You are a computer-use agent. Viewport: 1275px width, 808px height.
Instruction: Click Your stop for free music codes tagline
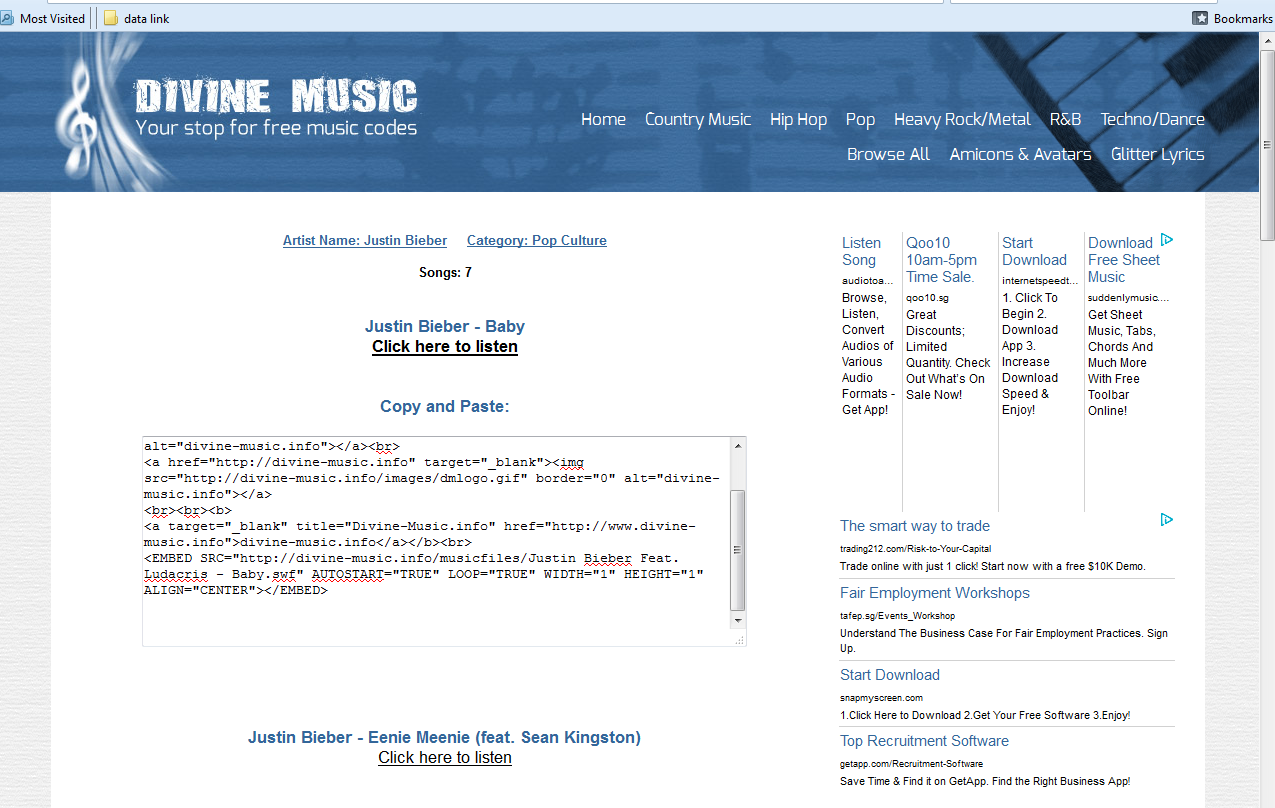[x=276, y=128]
